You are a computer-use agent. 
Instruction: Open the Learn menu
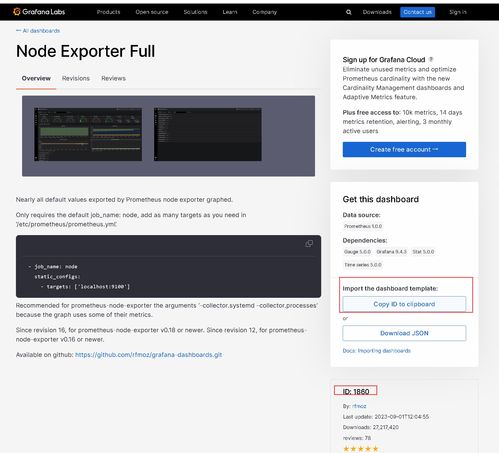pyautogui.click(x=230, y=12)
